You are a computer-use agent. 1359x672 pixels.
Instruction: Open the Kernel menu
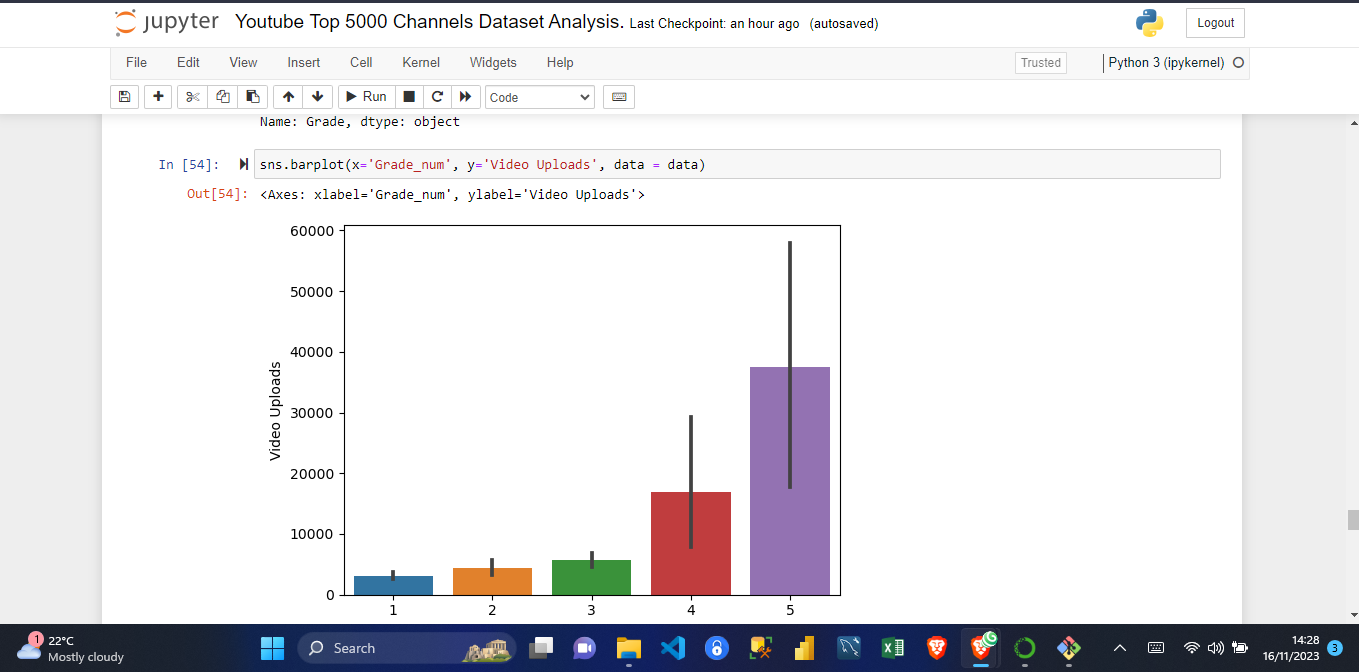pyautogui.click(x=421, y=63)
